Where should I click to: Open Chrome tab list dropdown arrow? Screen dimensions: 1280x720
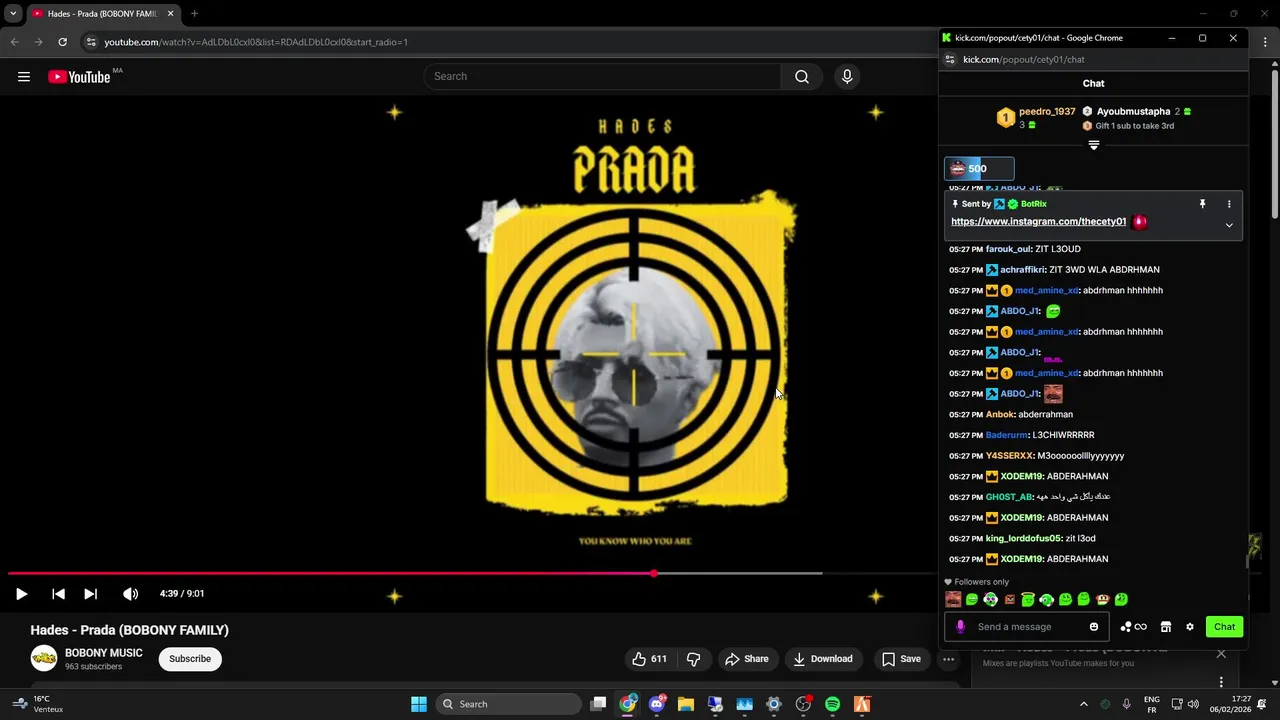(x=13, y=14)
